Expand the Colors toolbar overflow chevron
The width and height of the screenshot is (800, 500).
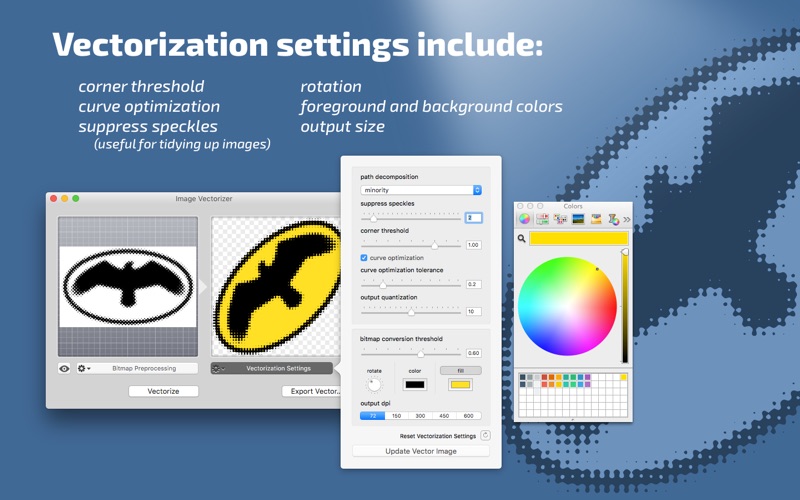(627, 219)
